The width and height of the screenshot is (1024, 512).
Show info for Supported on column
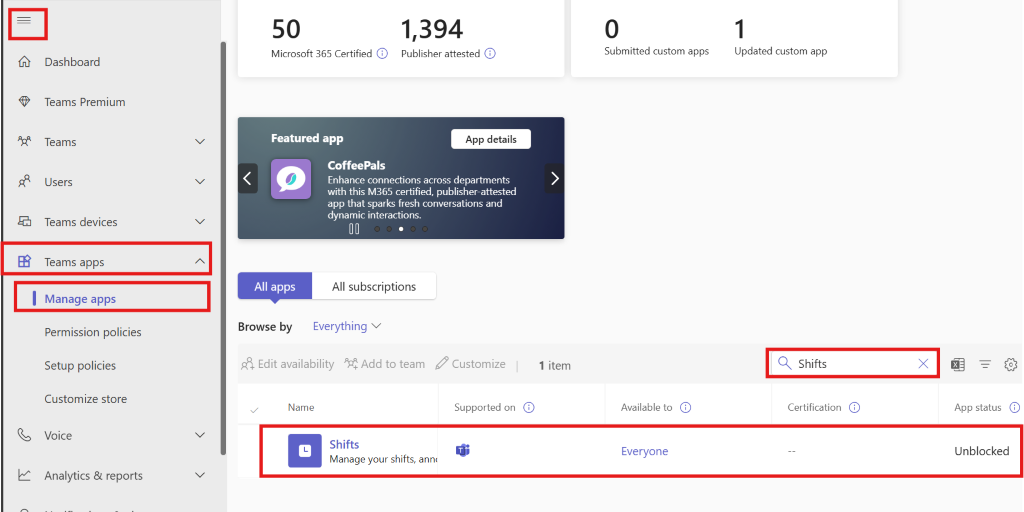pyautogui.click(x=529, y=408)
